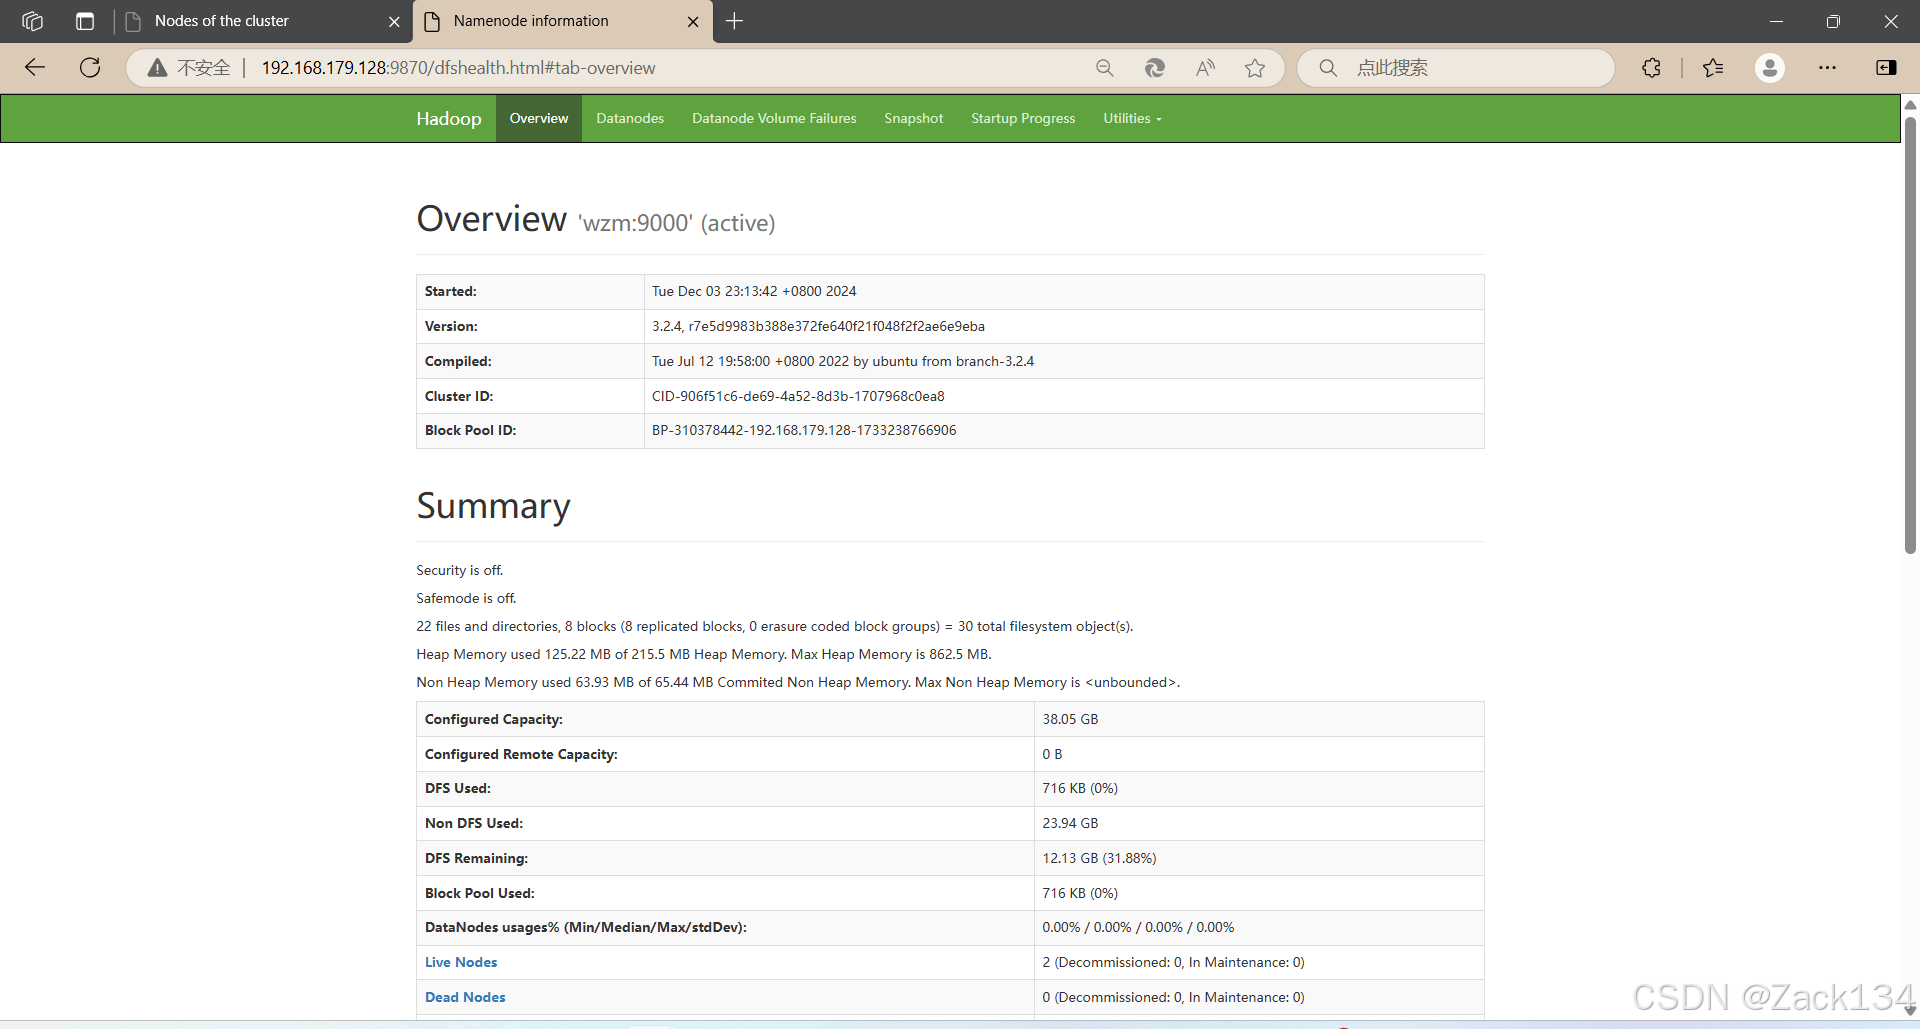
Task: Click the DFS Remaining 12.13 GB value
Action: tap(1099, 858)
